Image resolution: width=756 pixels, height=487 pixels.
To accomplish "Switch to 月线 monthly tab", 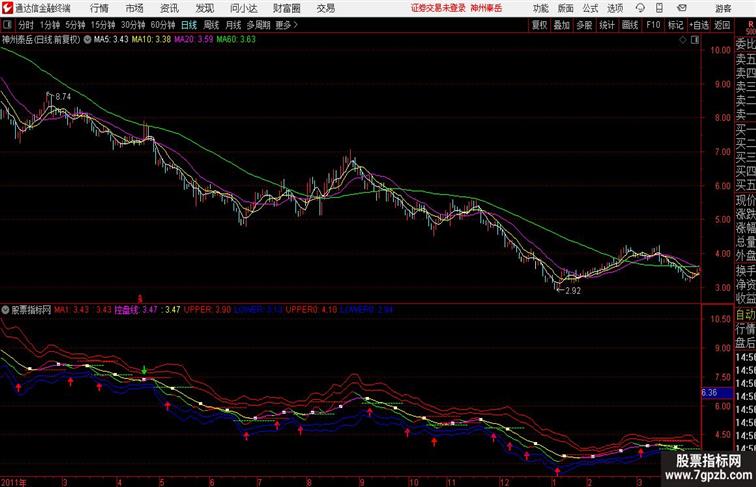I will click(x=233, y=25).
